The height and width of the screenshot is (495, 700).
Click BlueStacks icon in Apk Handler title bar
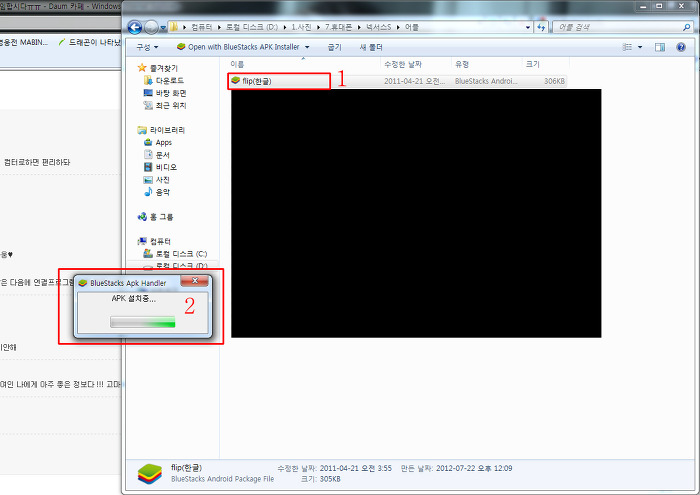coord(83,283)
